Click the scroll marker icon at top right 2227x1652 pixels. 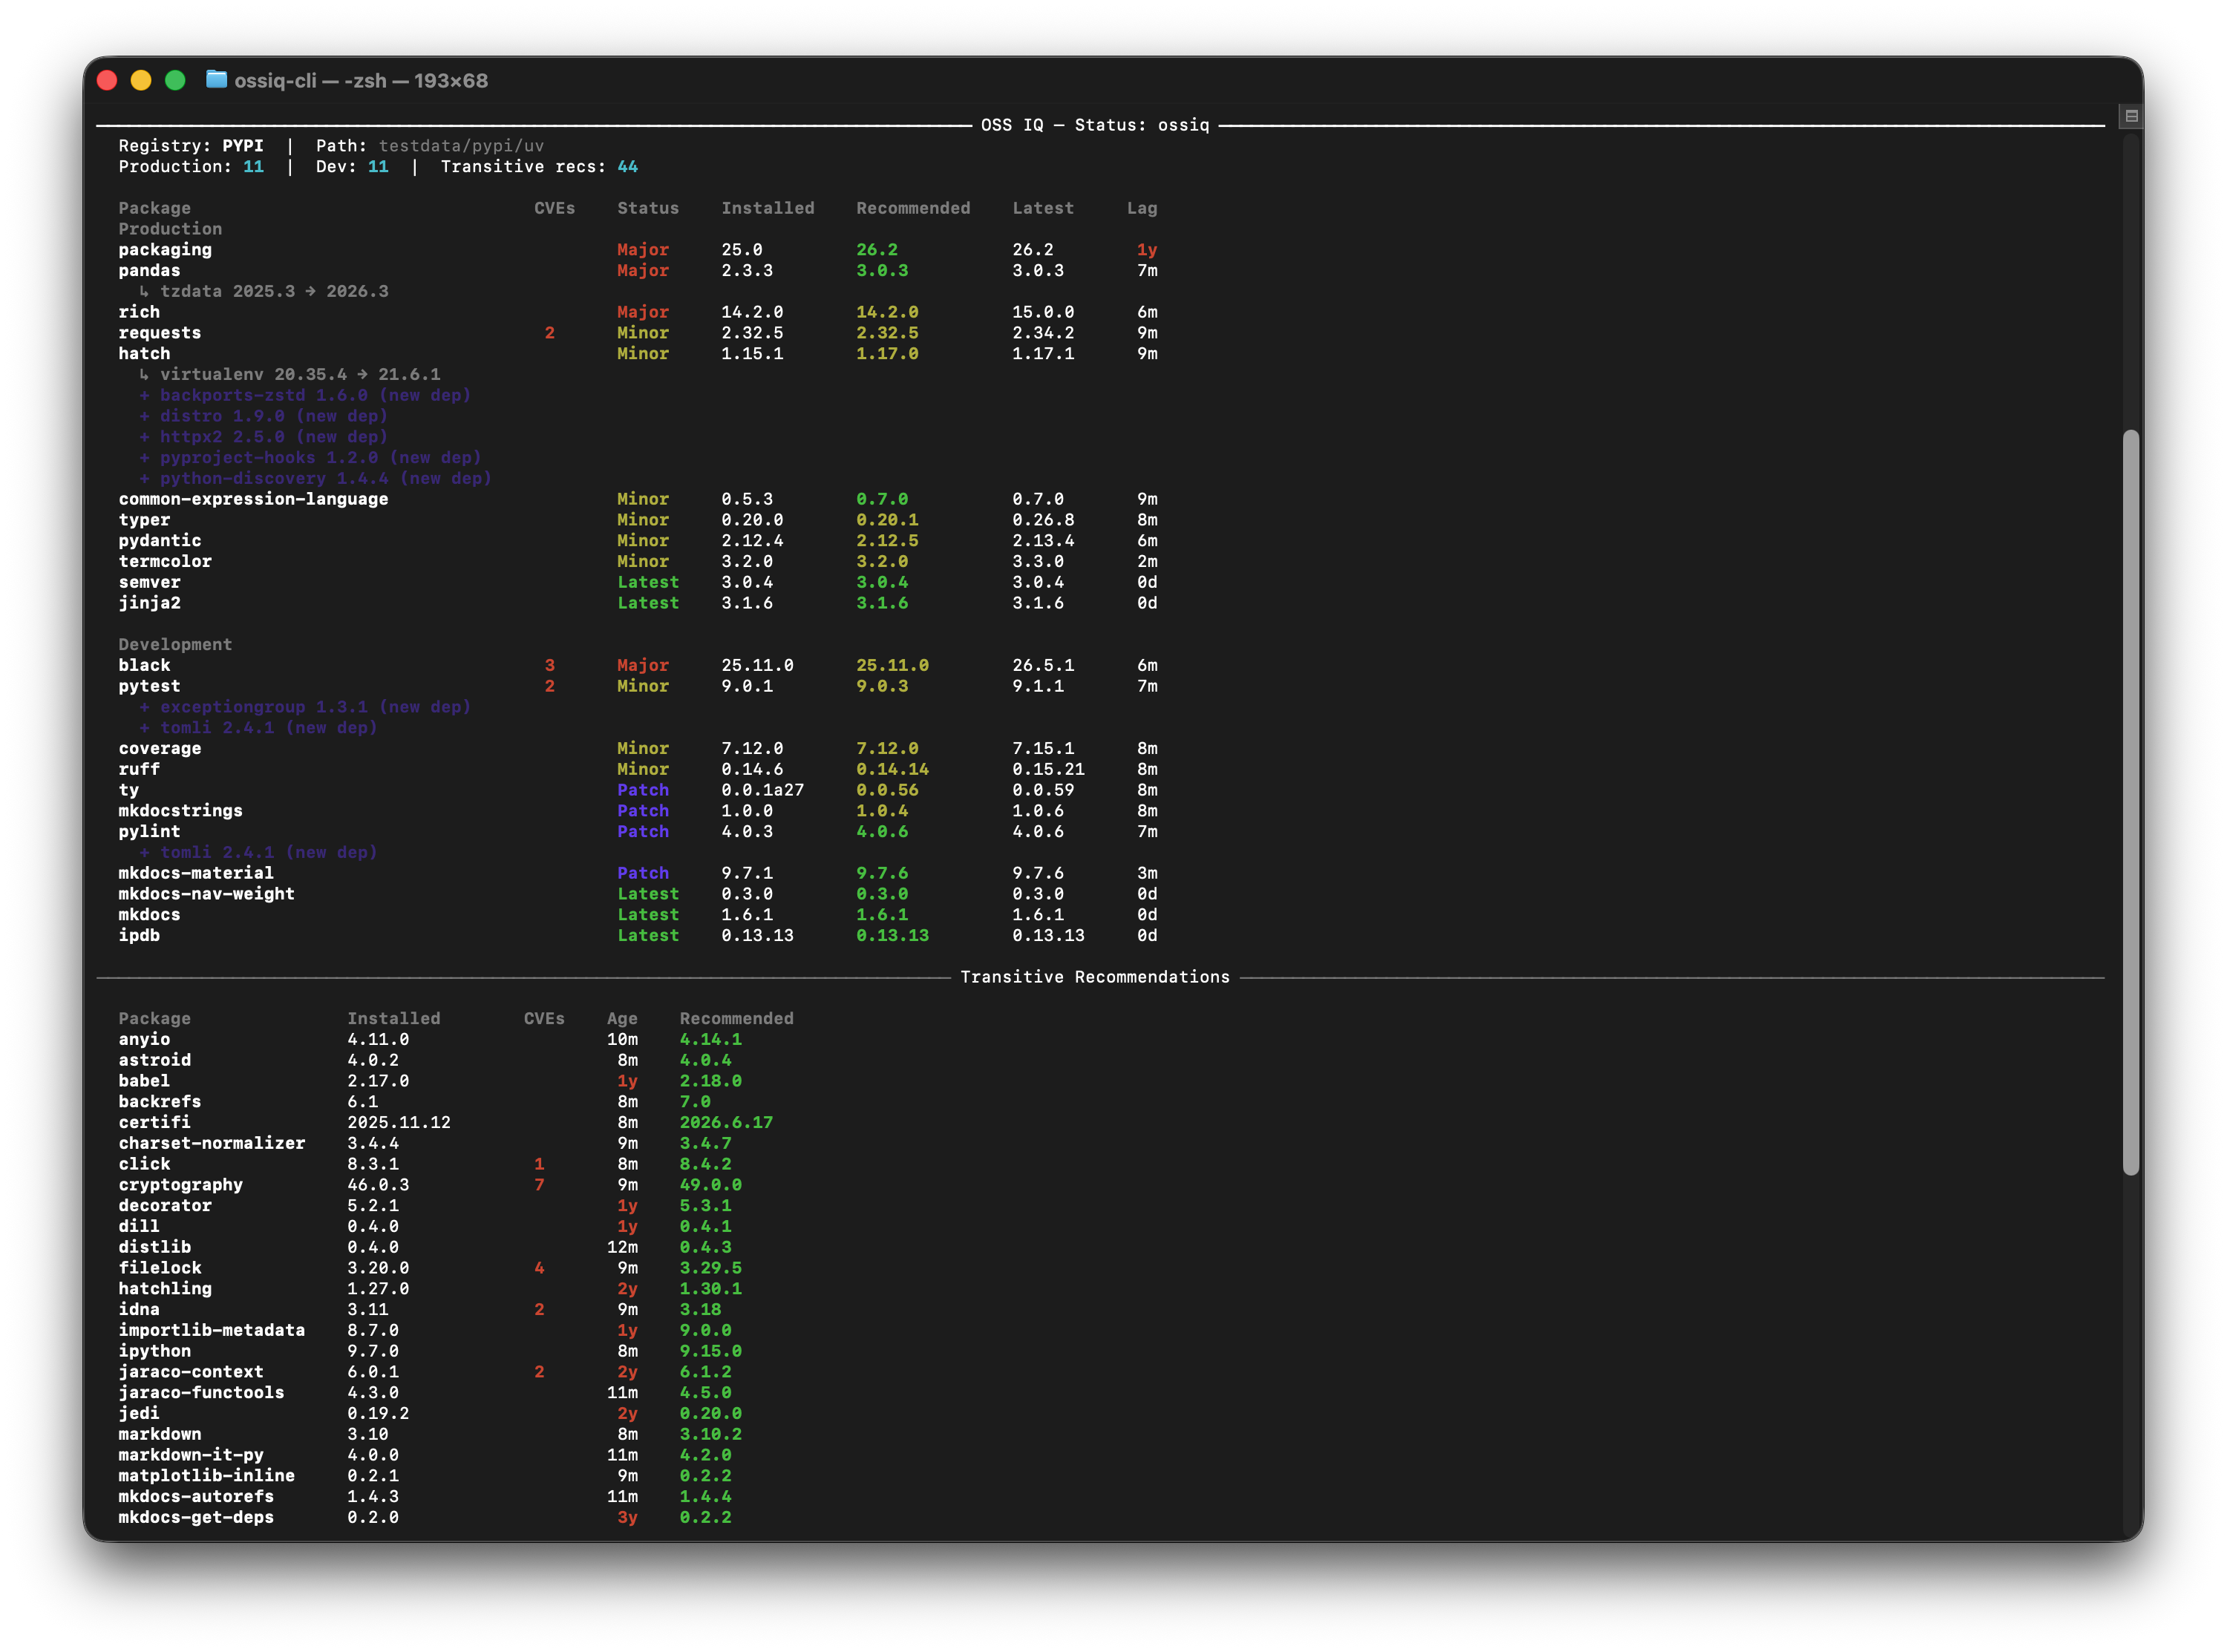pos(2131,116)
